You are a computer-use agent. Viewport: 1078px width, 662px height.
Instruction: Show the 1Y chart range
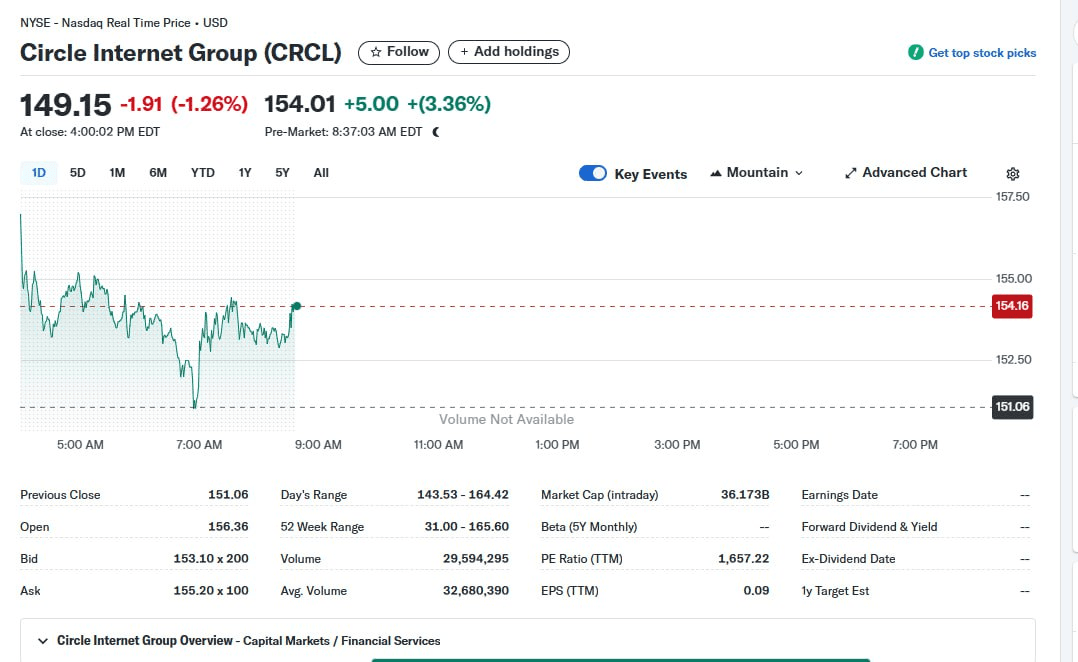tap(245, 173)
